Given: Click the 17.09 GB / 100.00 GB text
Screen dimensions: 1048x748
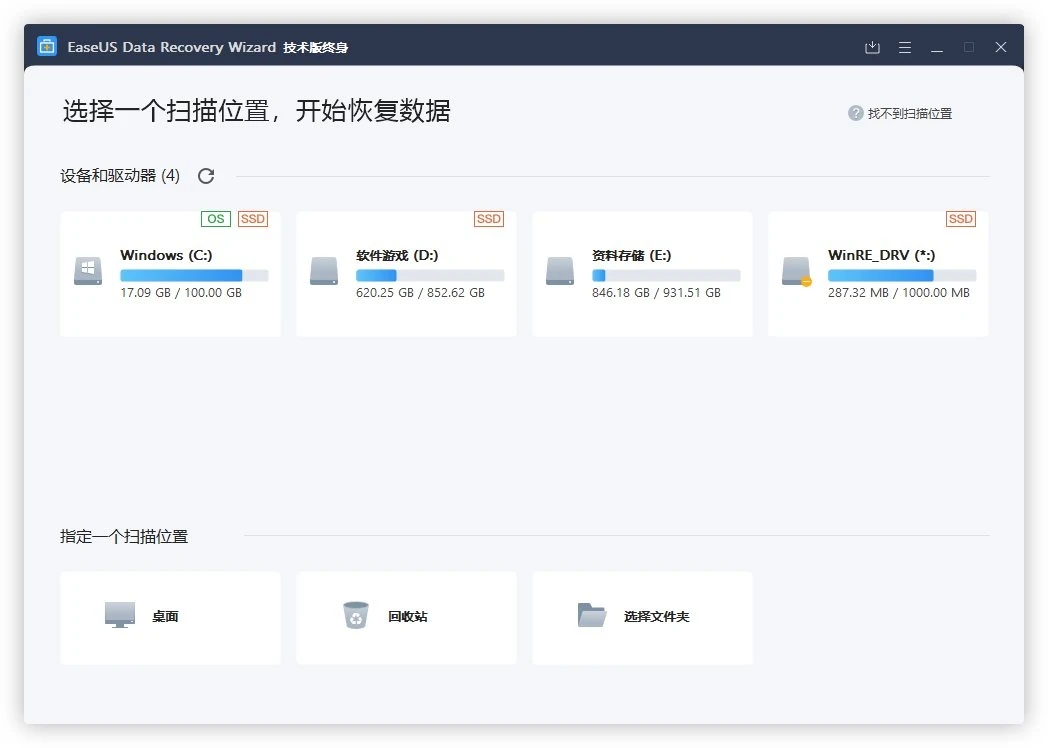Looking at the screenshot, I should 181,293.
